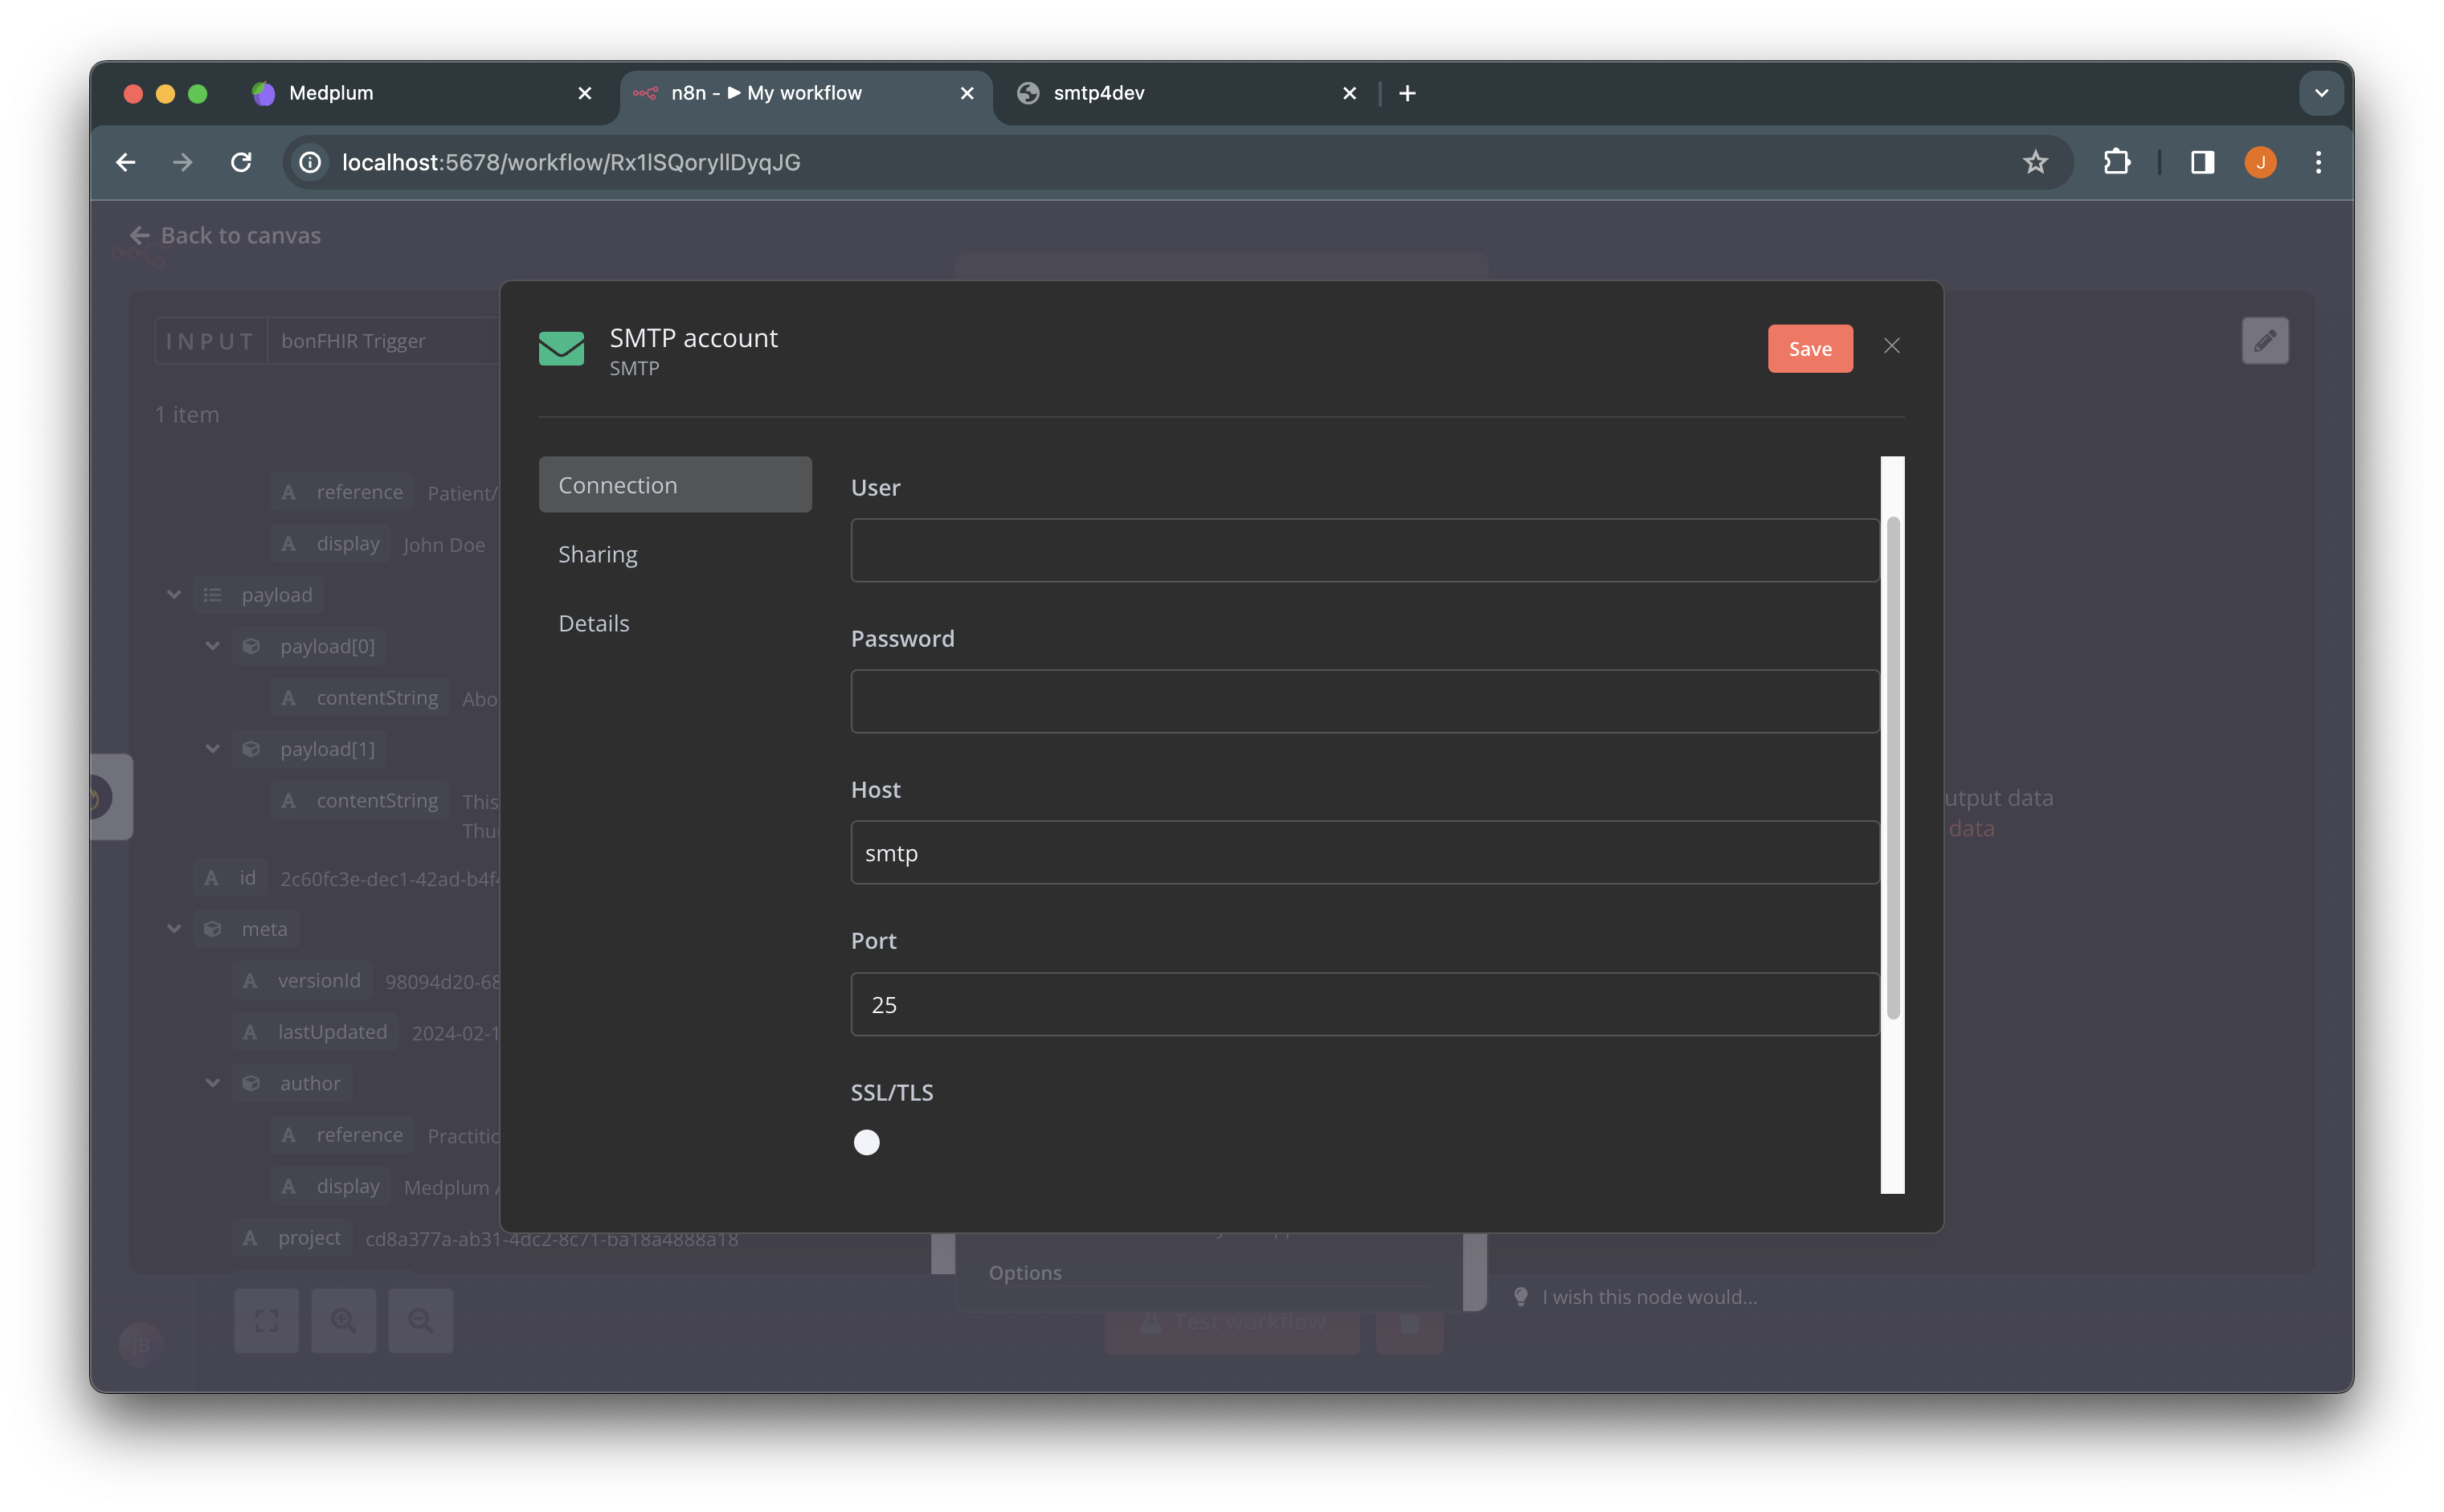Collapse the payload[1] node

(213, 749)
